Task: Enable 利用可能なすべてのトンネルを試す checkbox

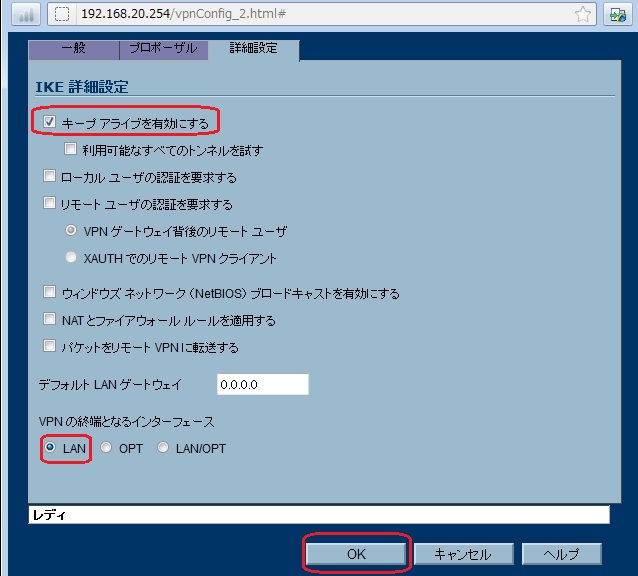Action: (70, 148)
